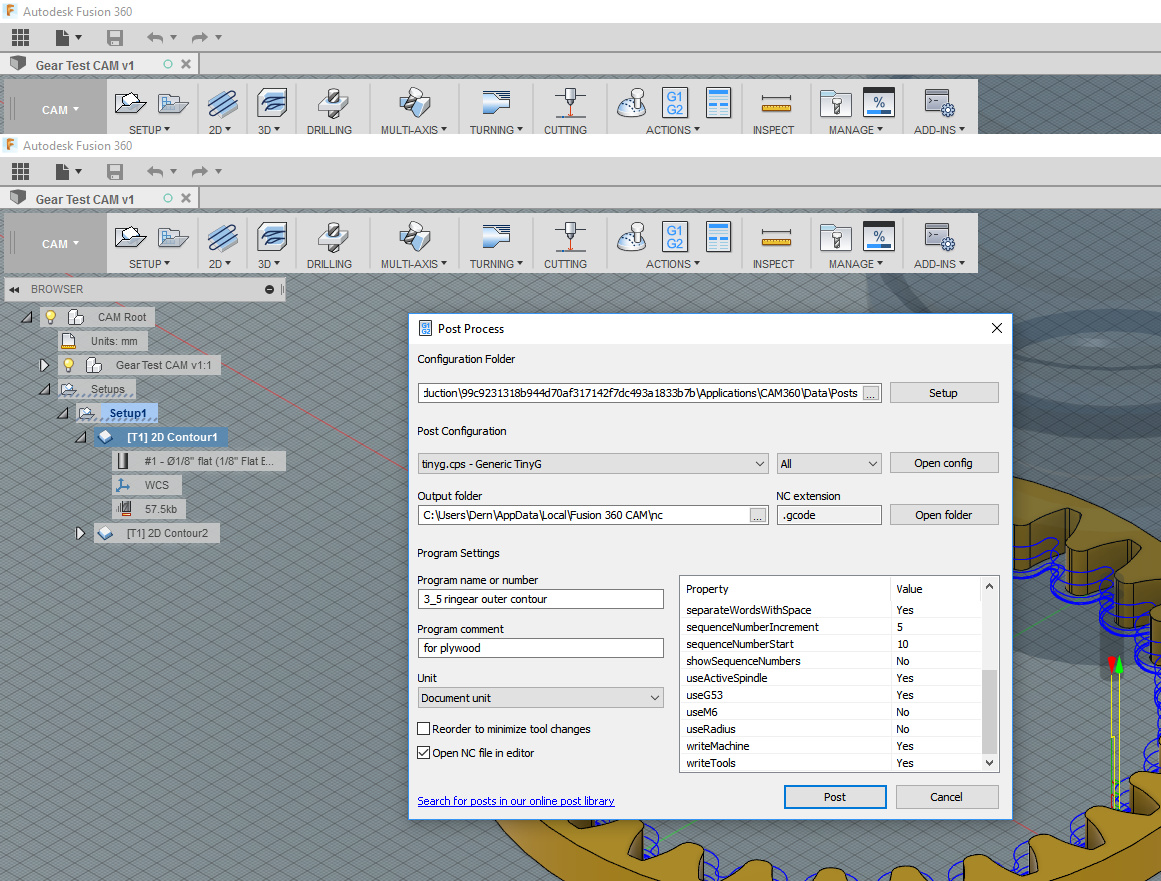Expand the [T1] 2D Contour2 node

[x=80, y=533]
